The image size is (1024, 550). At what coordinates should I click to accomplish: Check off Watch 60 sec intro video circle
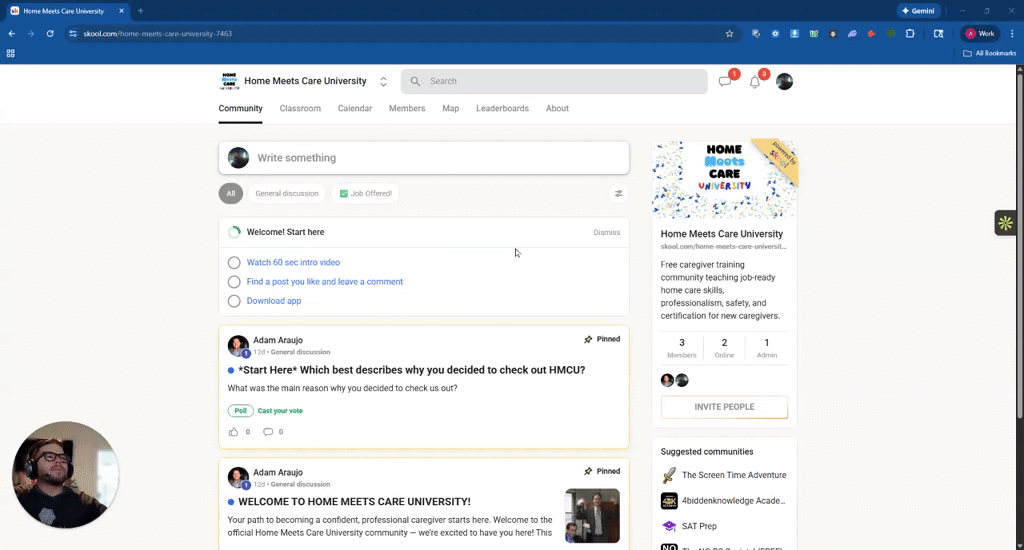[234, 263]
